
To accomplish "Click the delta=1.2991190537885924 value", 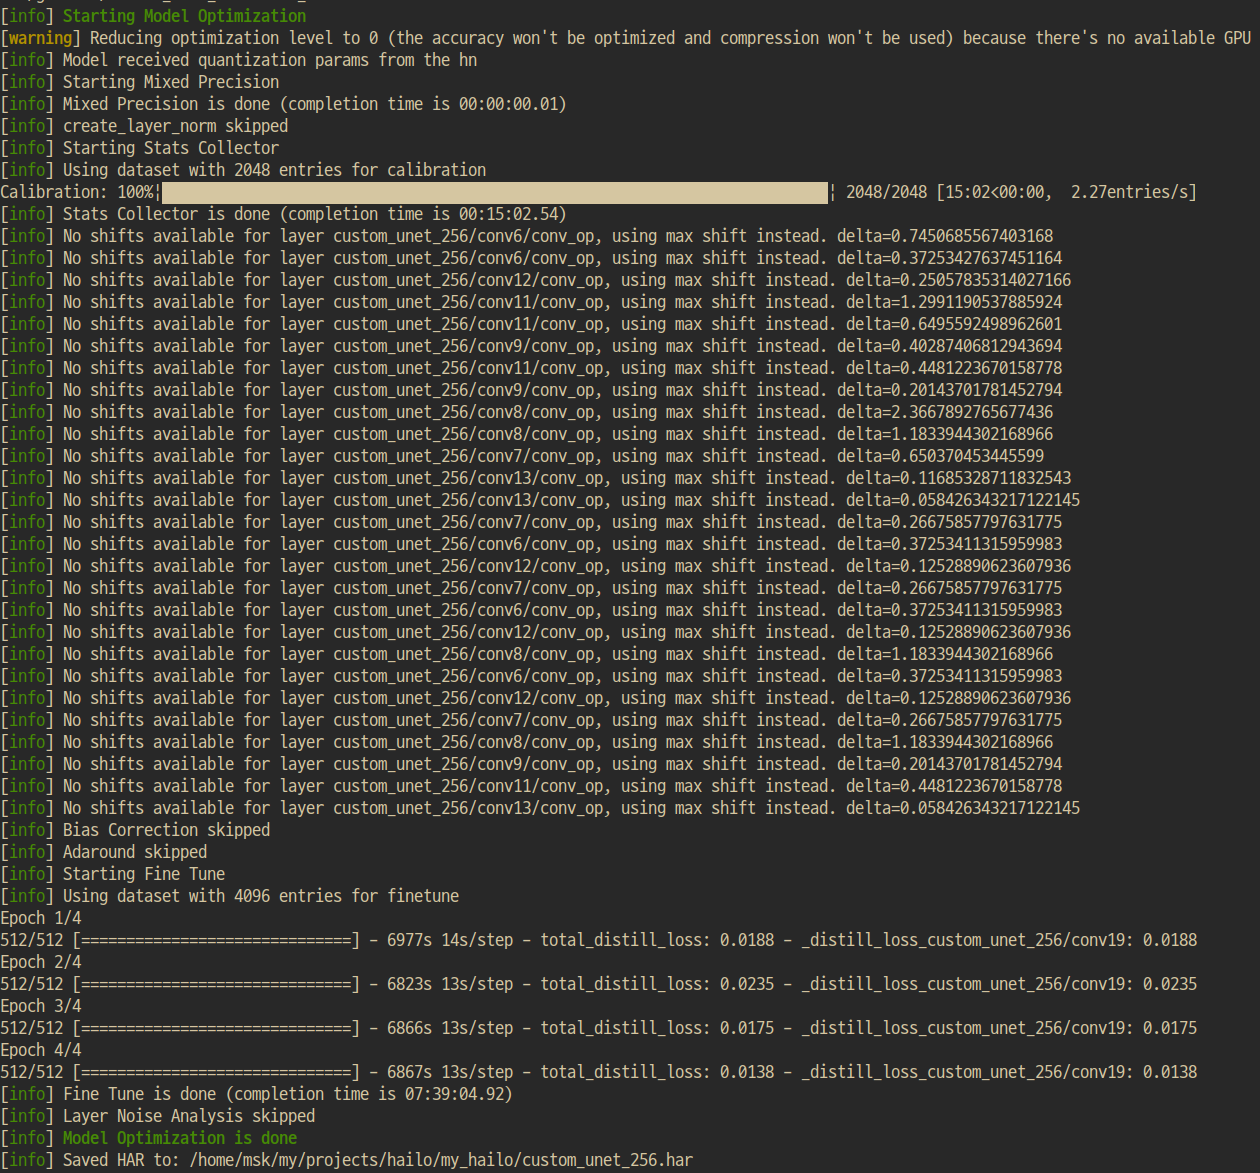I will tap(954, 302).
